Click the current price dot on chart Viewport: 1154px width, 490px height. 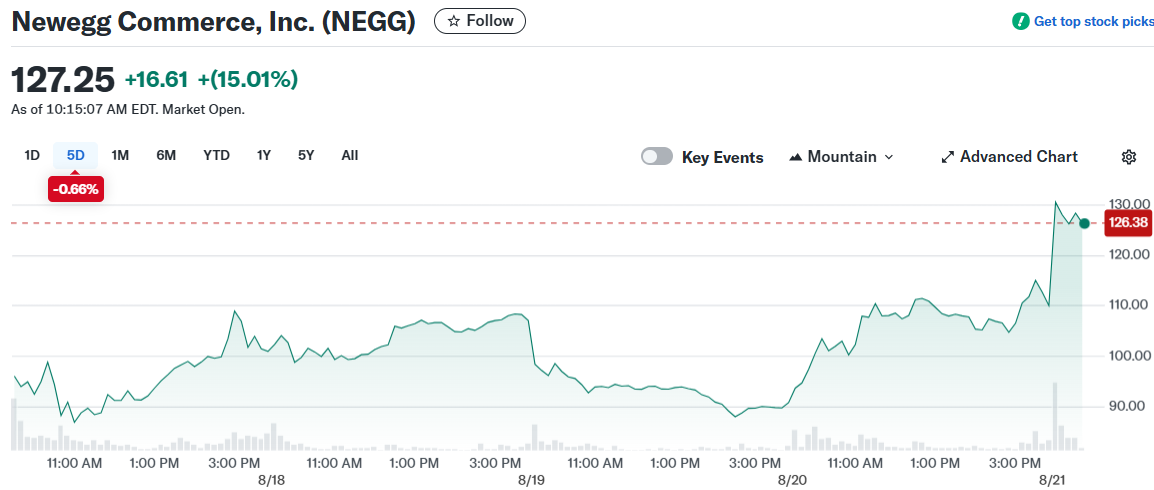[x=1084, y=223]
